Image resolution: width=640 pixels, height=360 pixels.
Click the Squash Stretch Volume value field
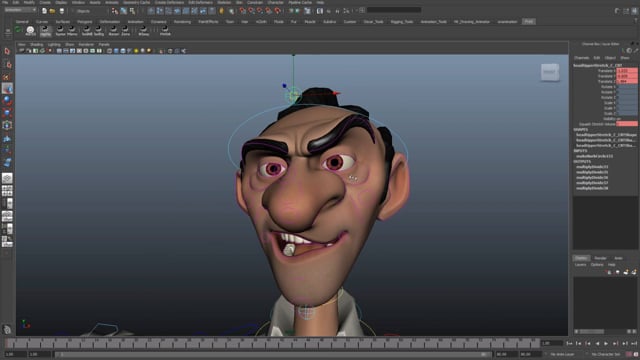click(627, 124)
